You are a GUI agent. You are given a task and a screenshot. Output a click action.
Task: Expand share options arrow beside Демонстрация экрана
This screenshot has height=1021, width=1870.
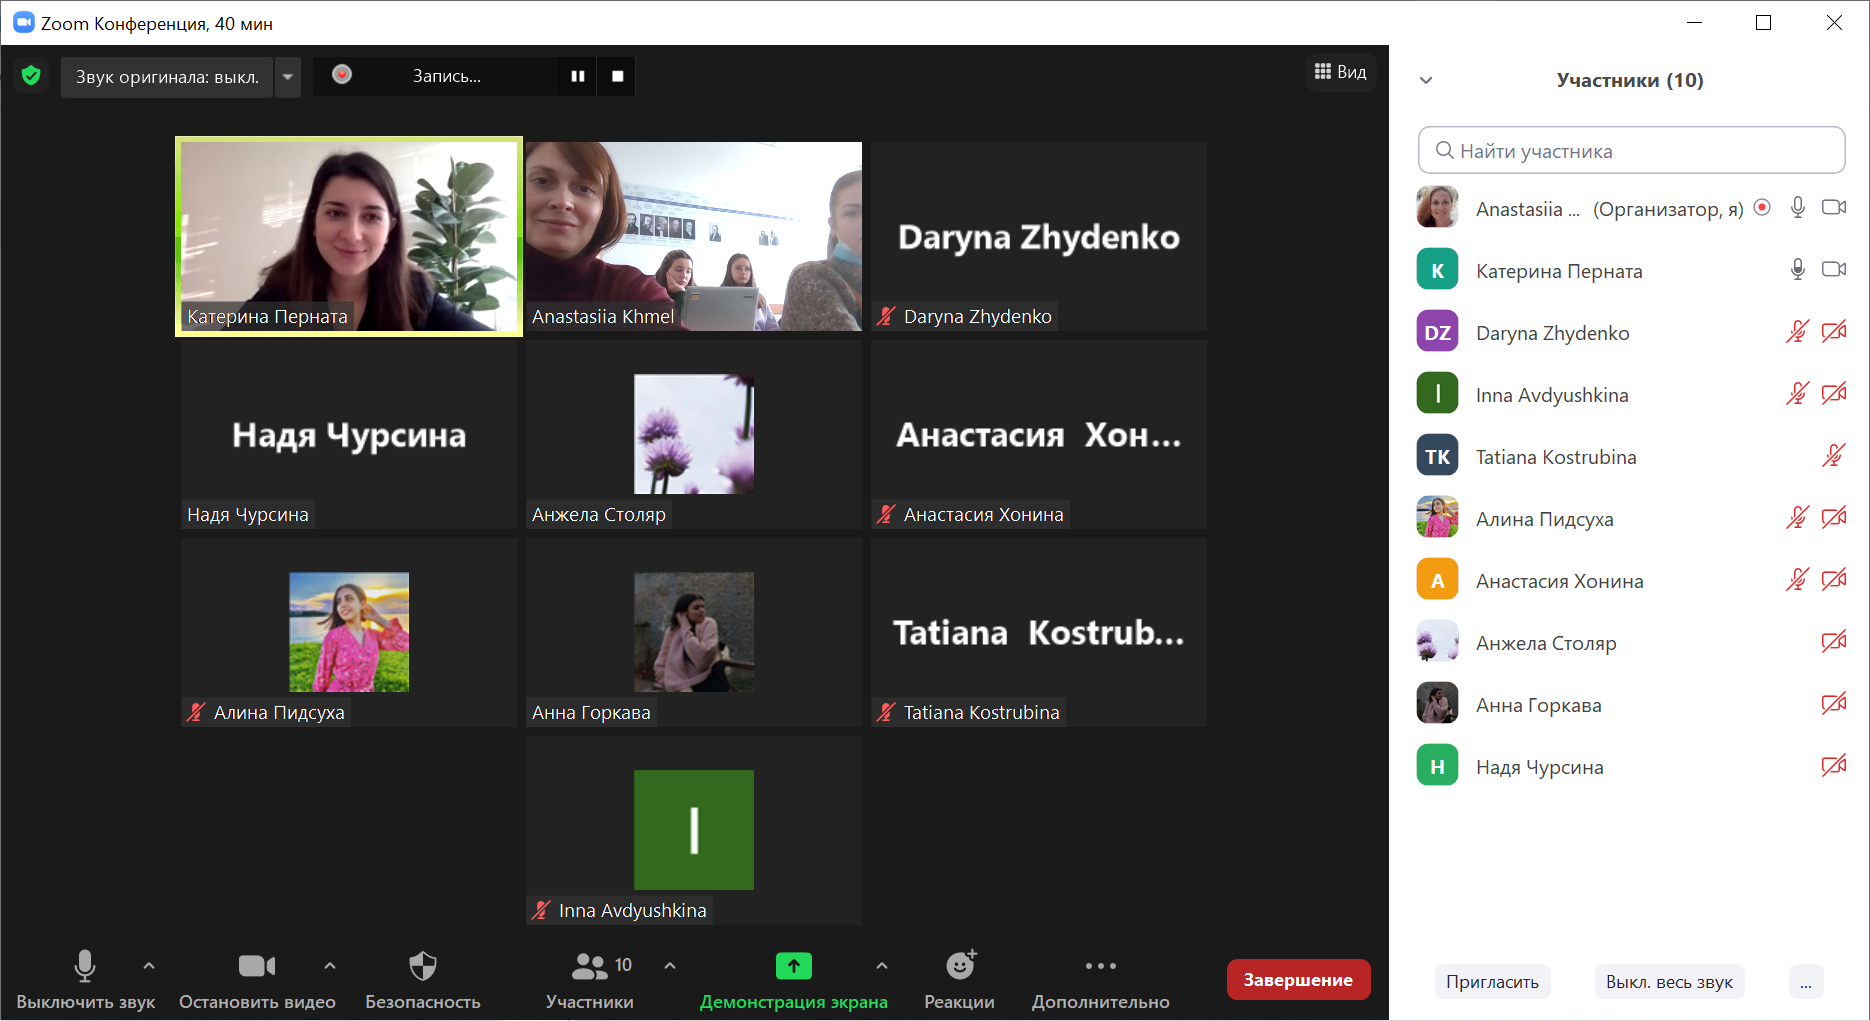pos(881,966)
